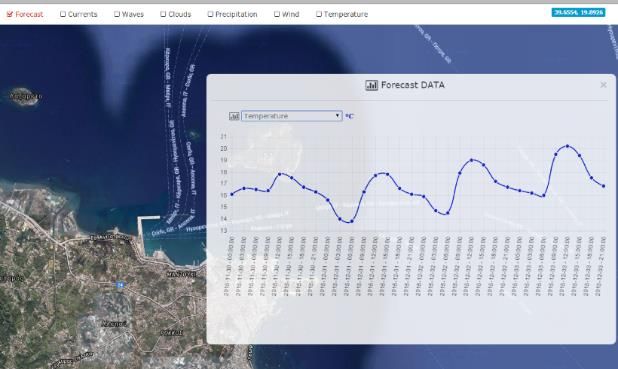618x369 pixels.
Task: Turn on the Clouds layer
Action: pyautogui.click(x=163, y=14)
